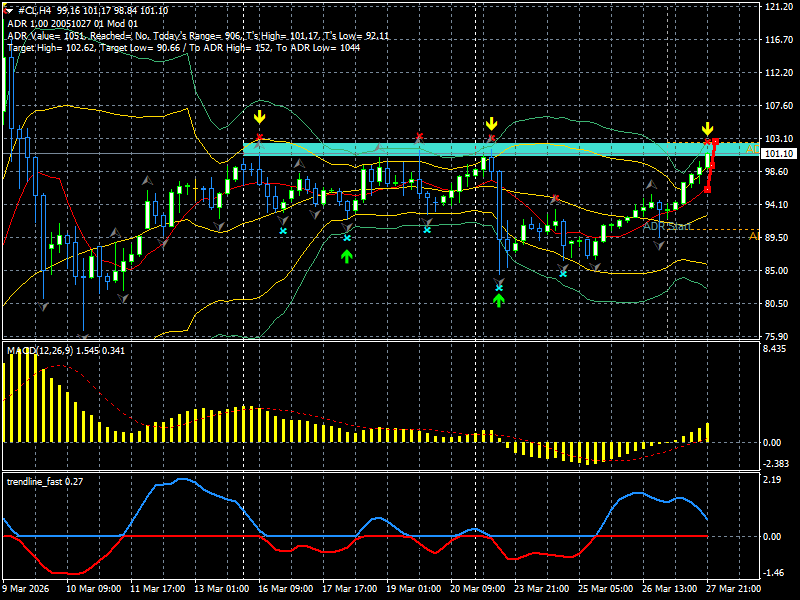This screenshot has height=600, width=800.
Task: Click the red X marker near 19 Mar
Action: pos(420,136)
